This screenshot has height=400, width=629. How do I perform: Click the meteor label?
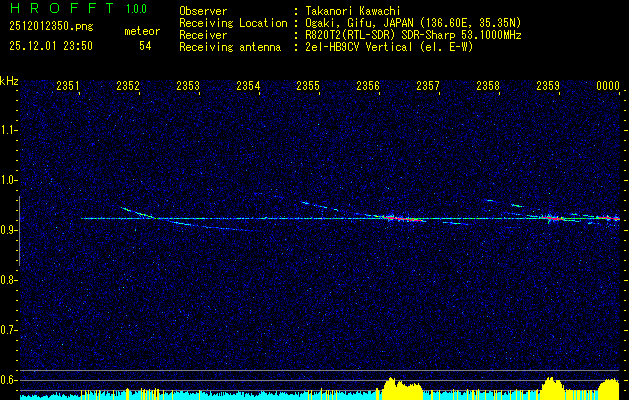(x=142, y=31)
